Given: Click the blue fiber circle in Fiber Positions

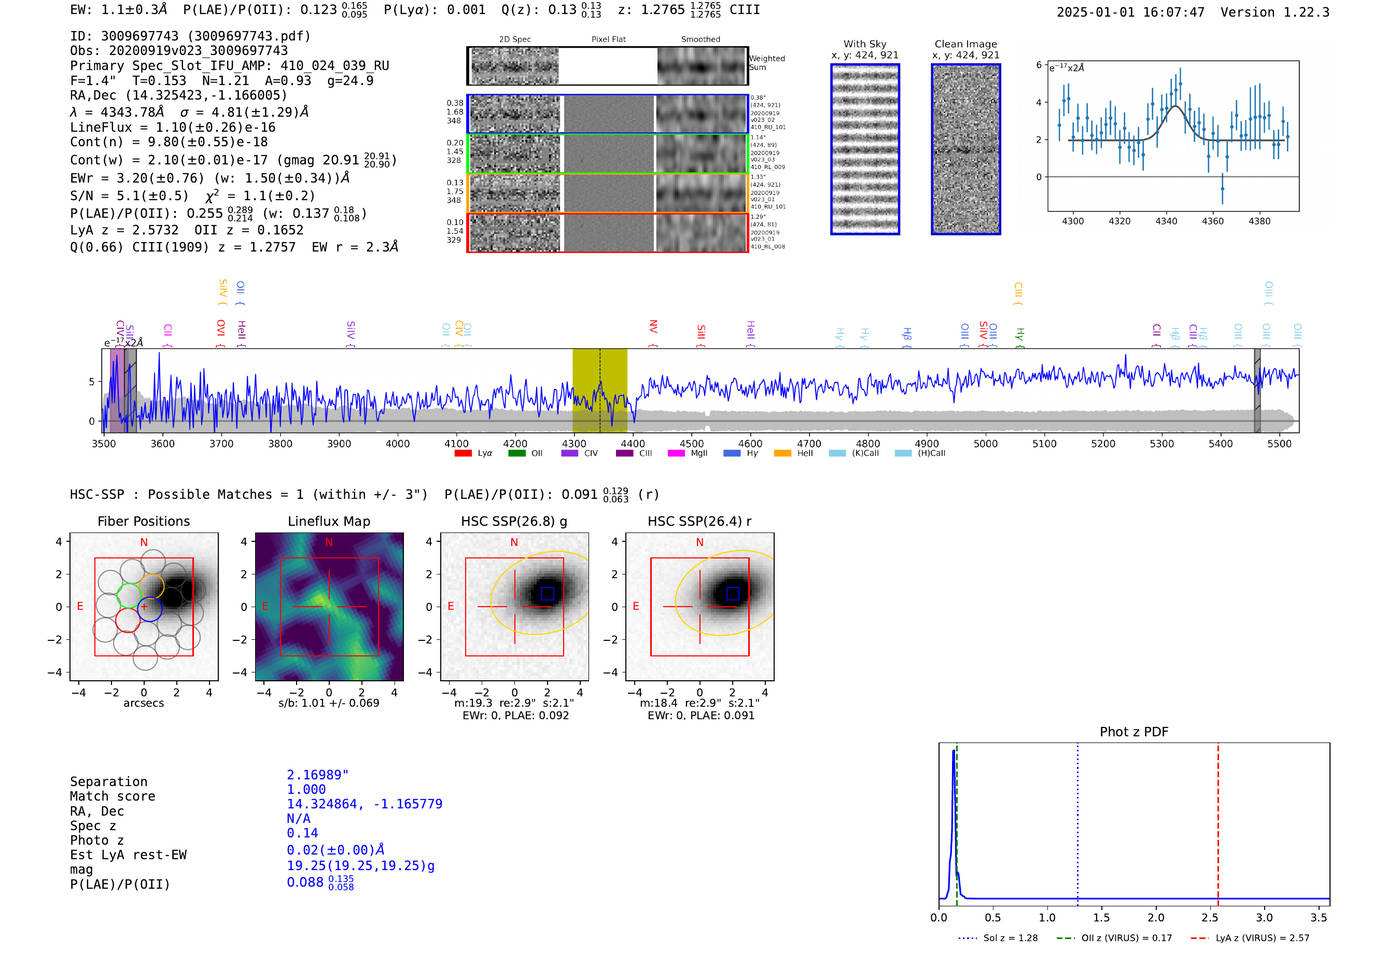Looking at the screenshot, I should point(150,608).
